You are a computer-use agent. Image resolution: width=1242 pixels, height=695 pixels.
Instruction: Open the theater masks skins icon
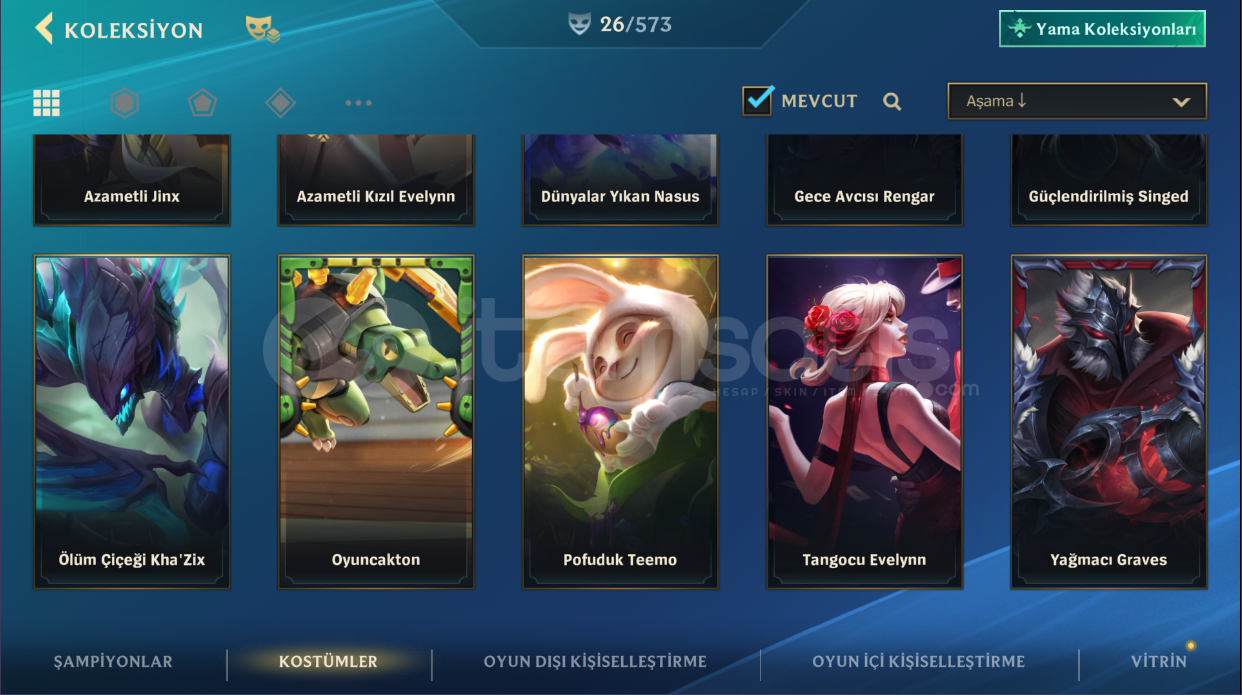pos(262,29)
